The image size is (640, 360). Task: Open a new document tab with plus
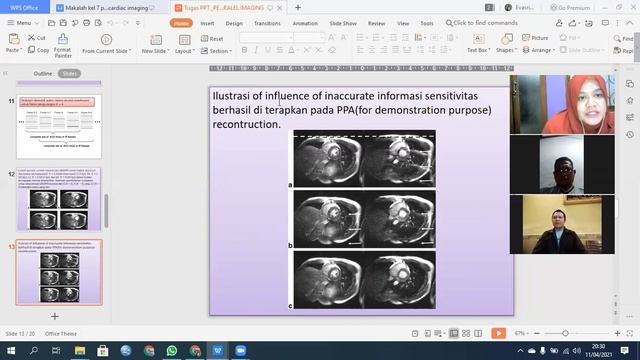pos(298,7)
